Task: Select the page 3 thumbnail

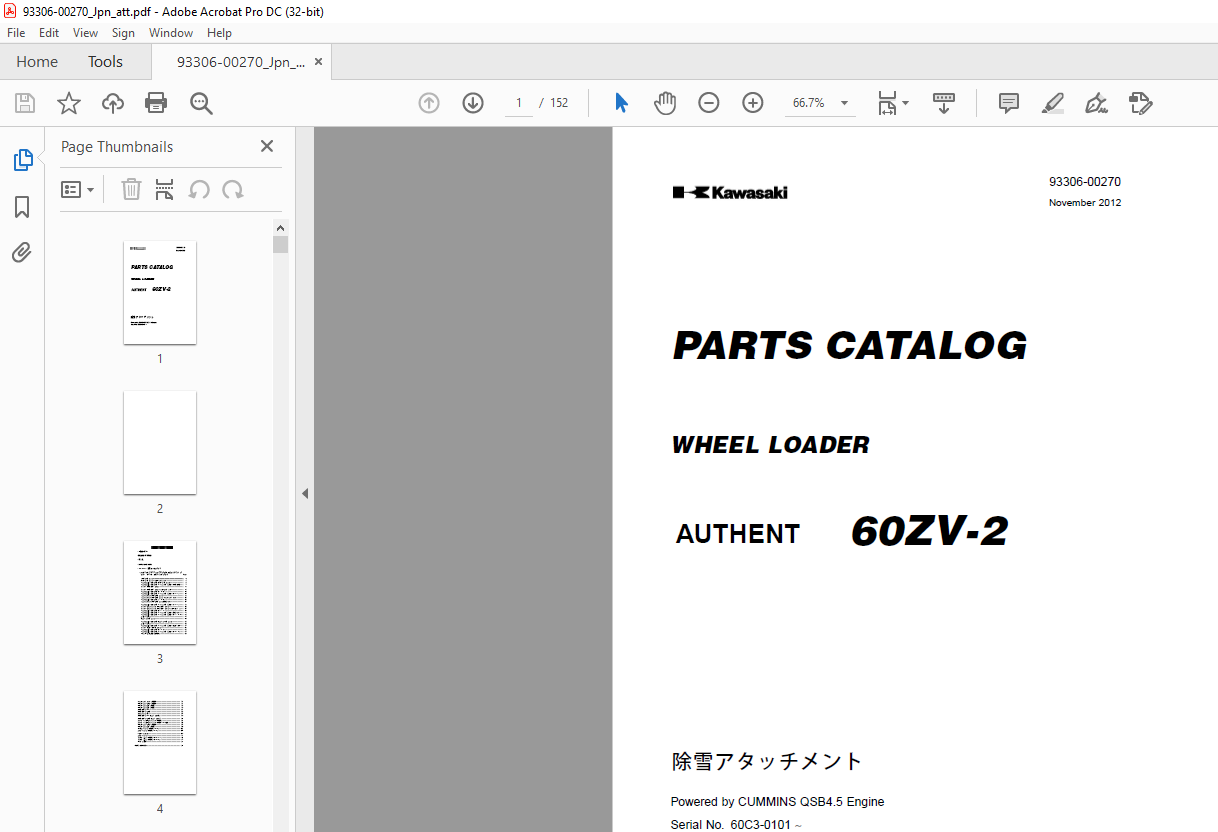Action: (160, 592)
